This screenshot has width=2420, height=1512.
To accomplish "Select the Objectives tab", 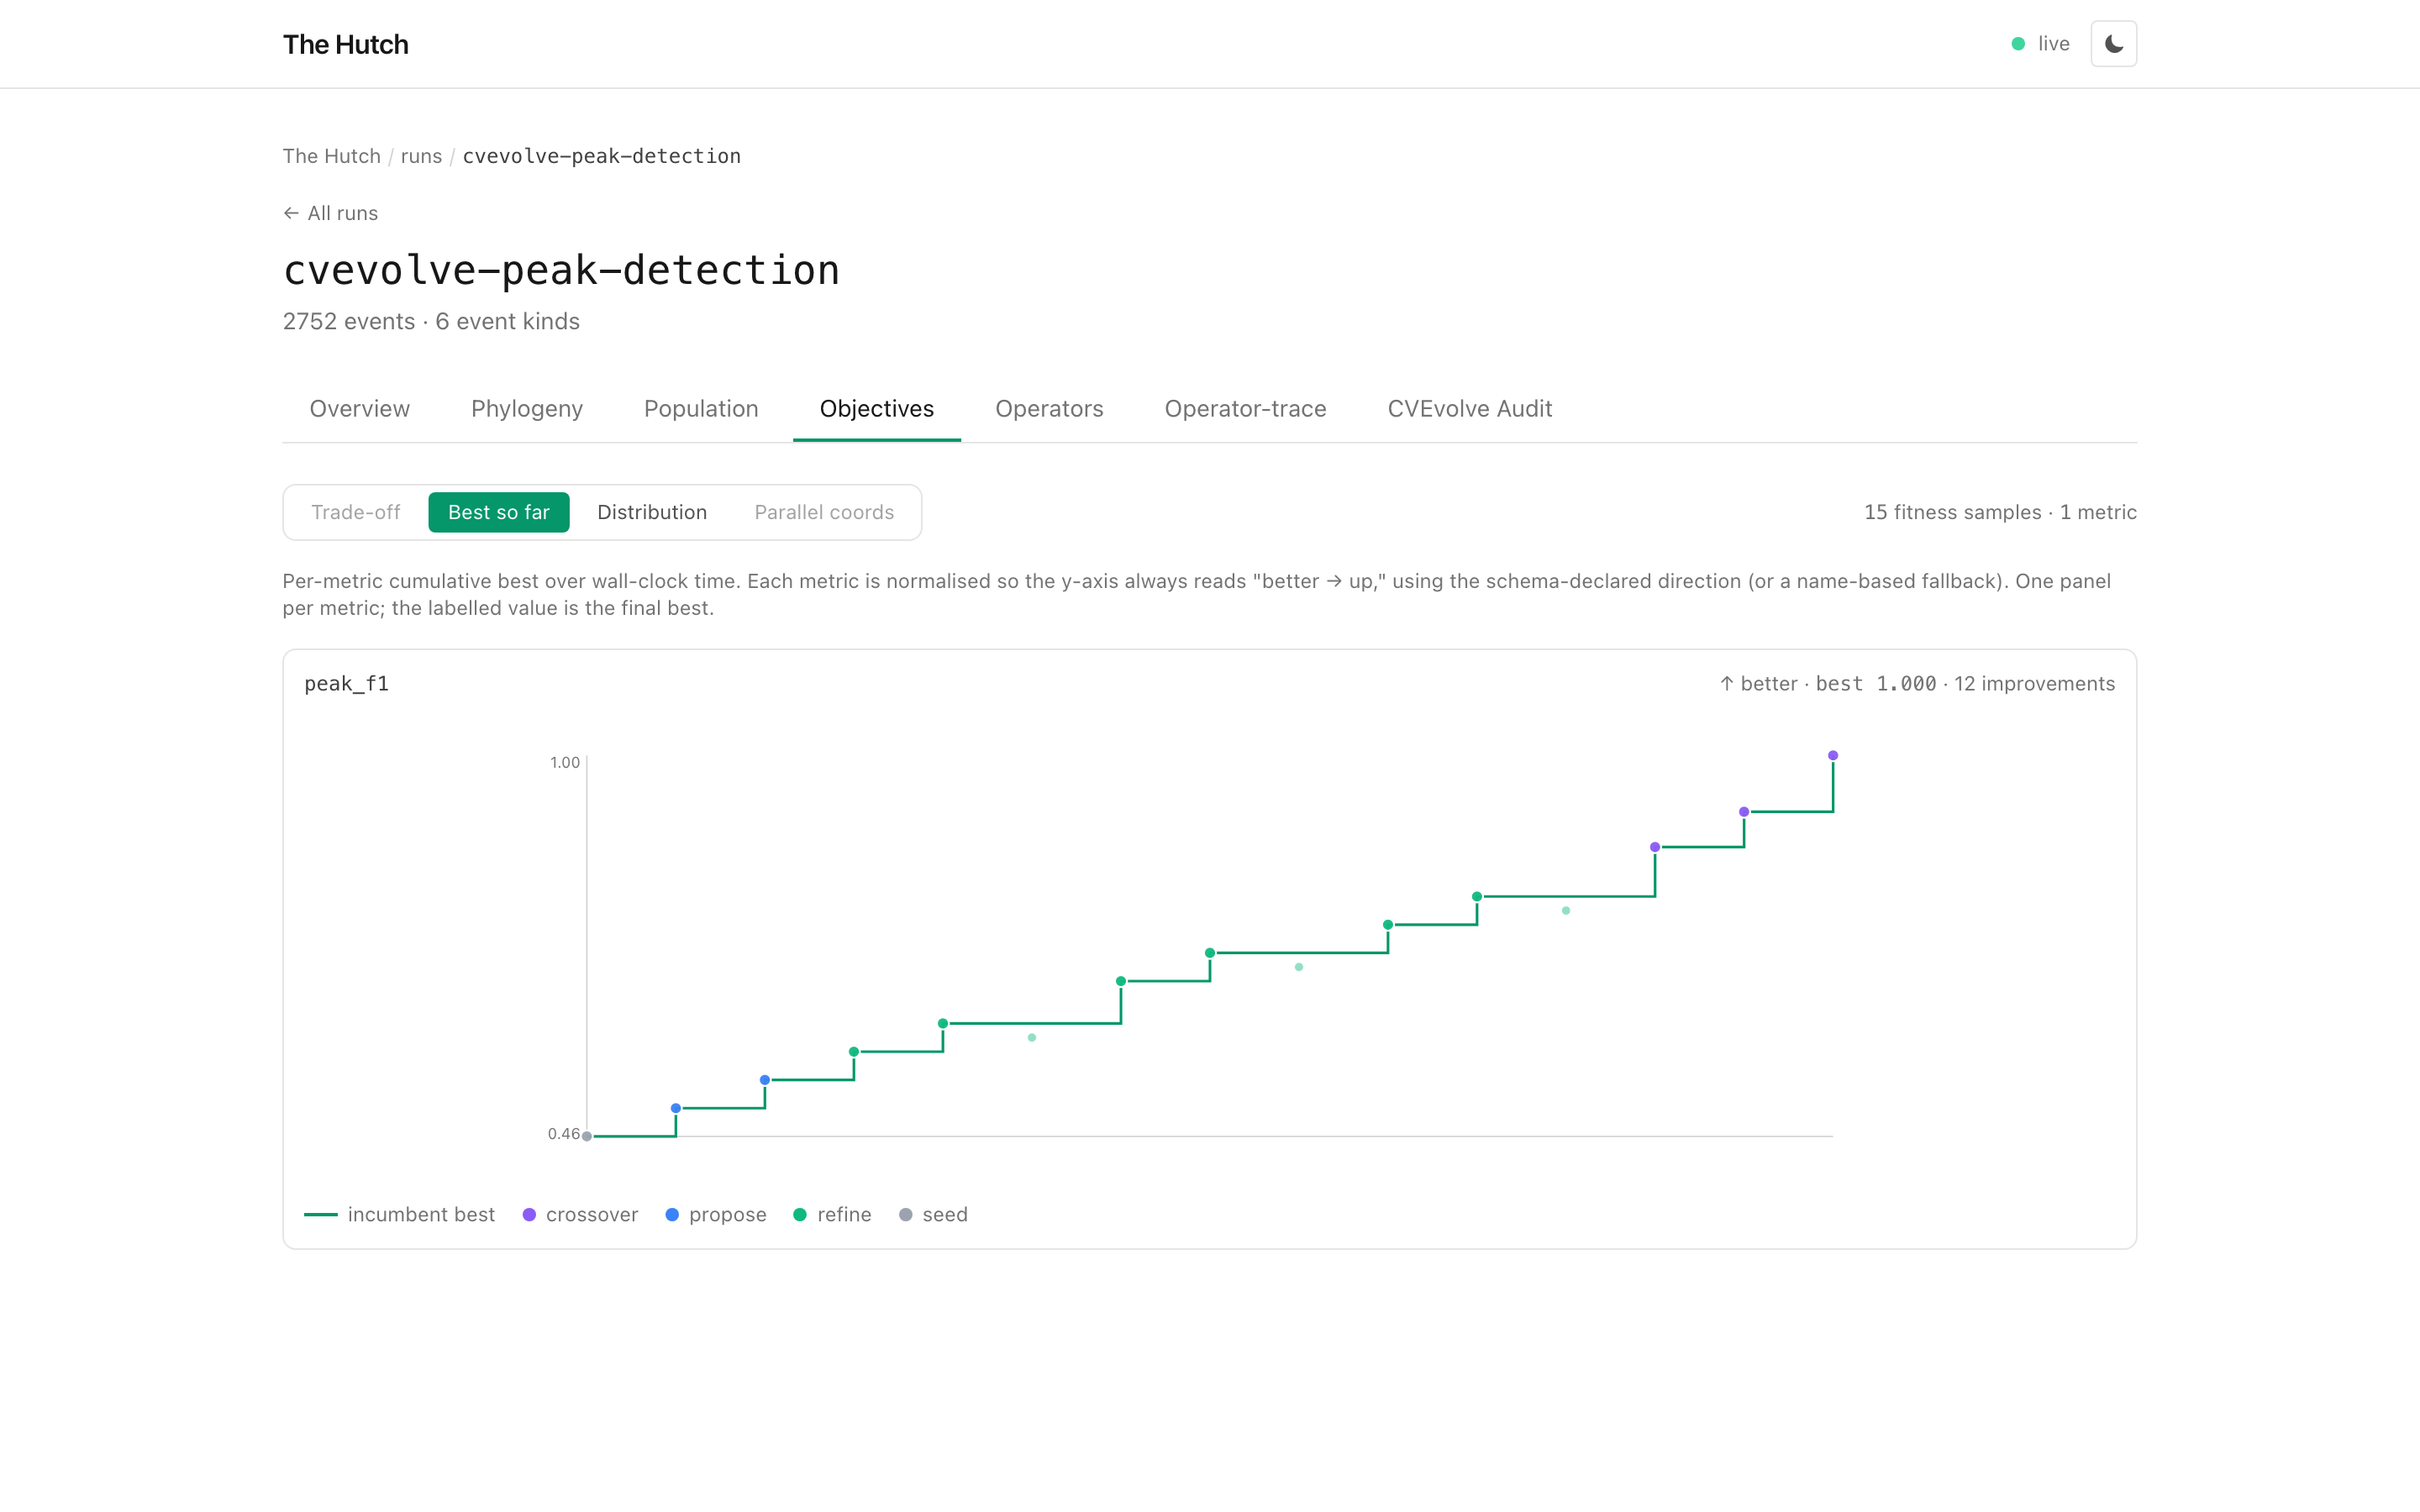I will tap(877, 409).
